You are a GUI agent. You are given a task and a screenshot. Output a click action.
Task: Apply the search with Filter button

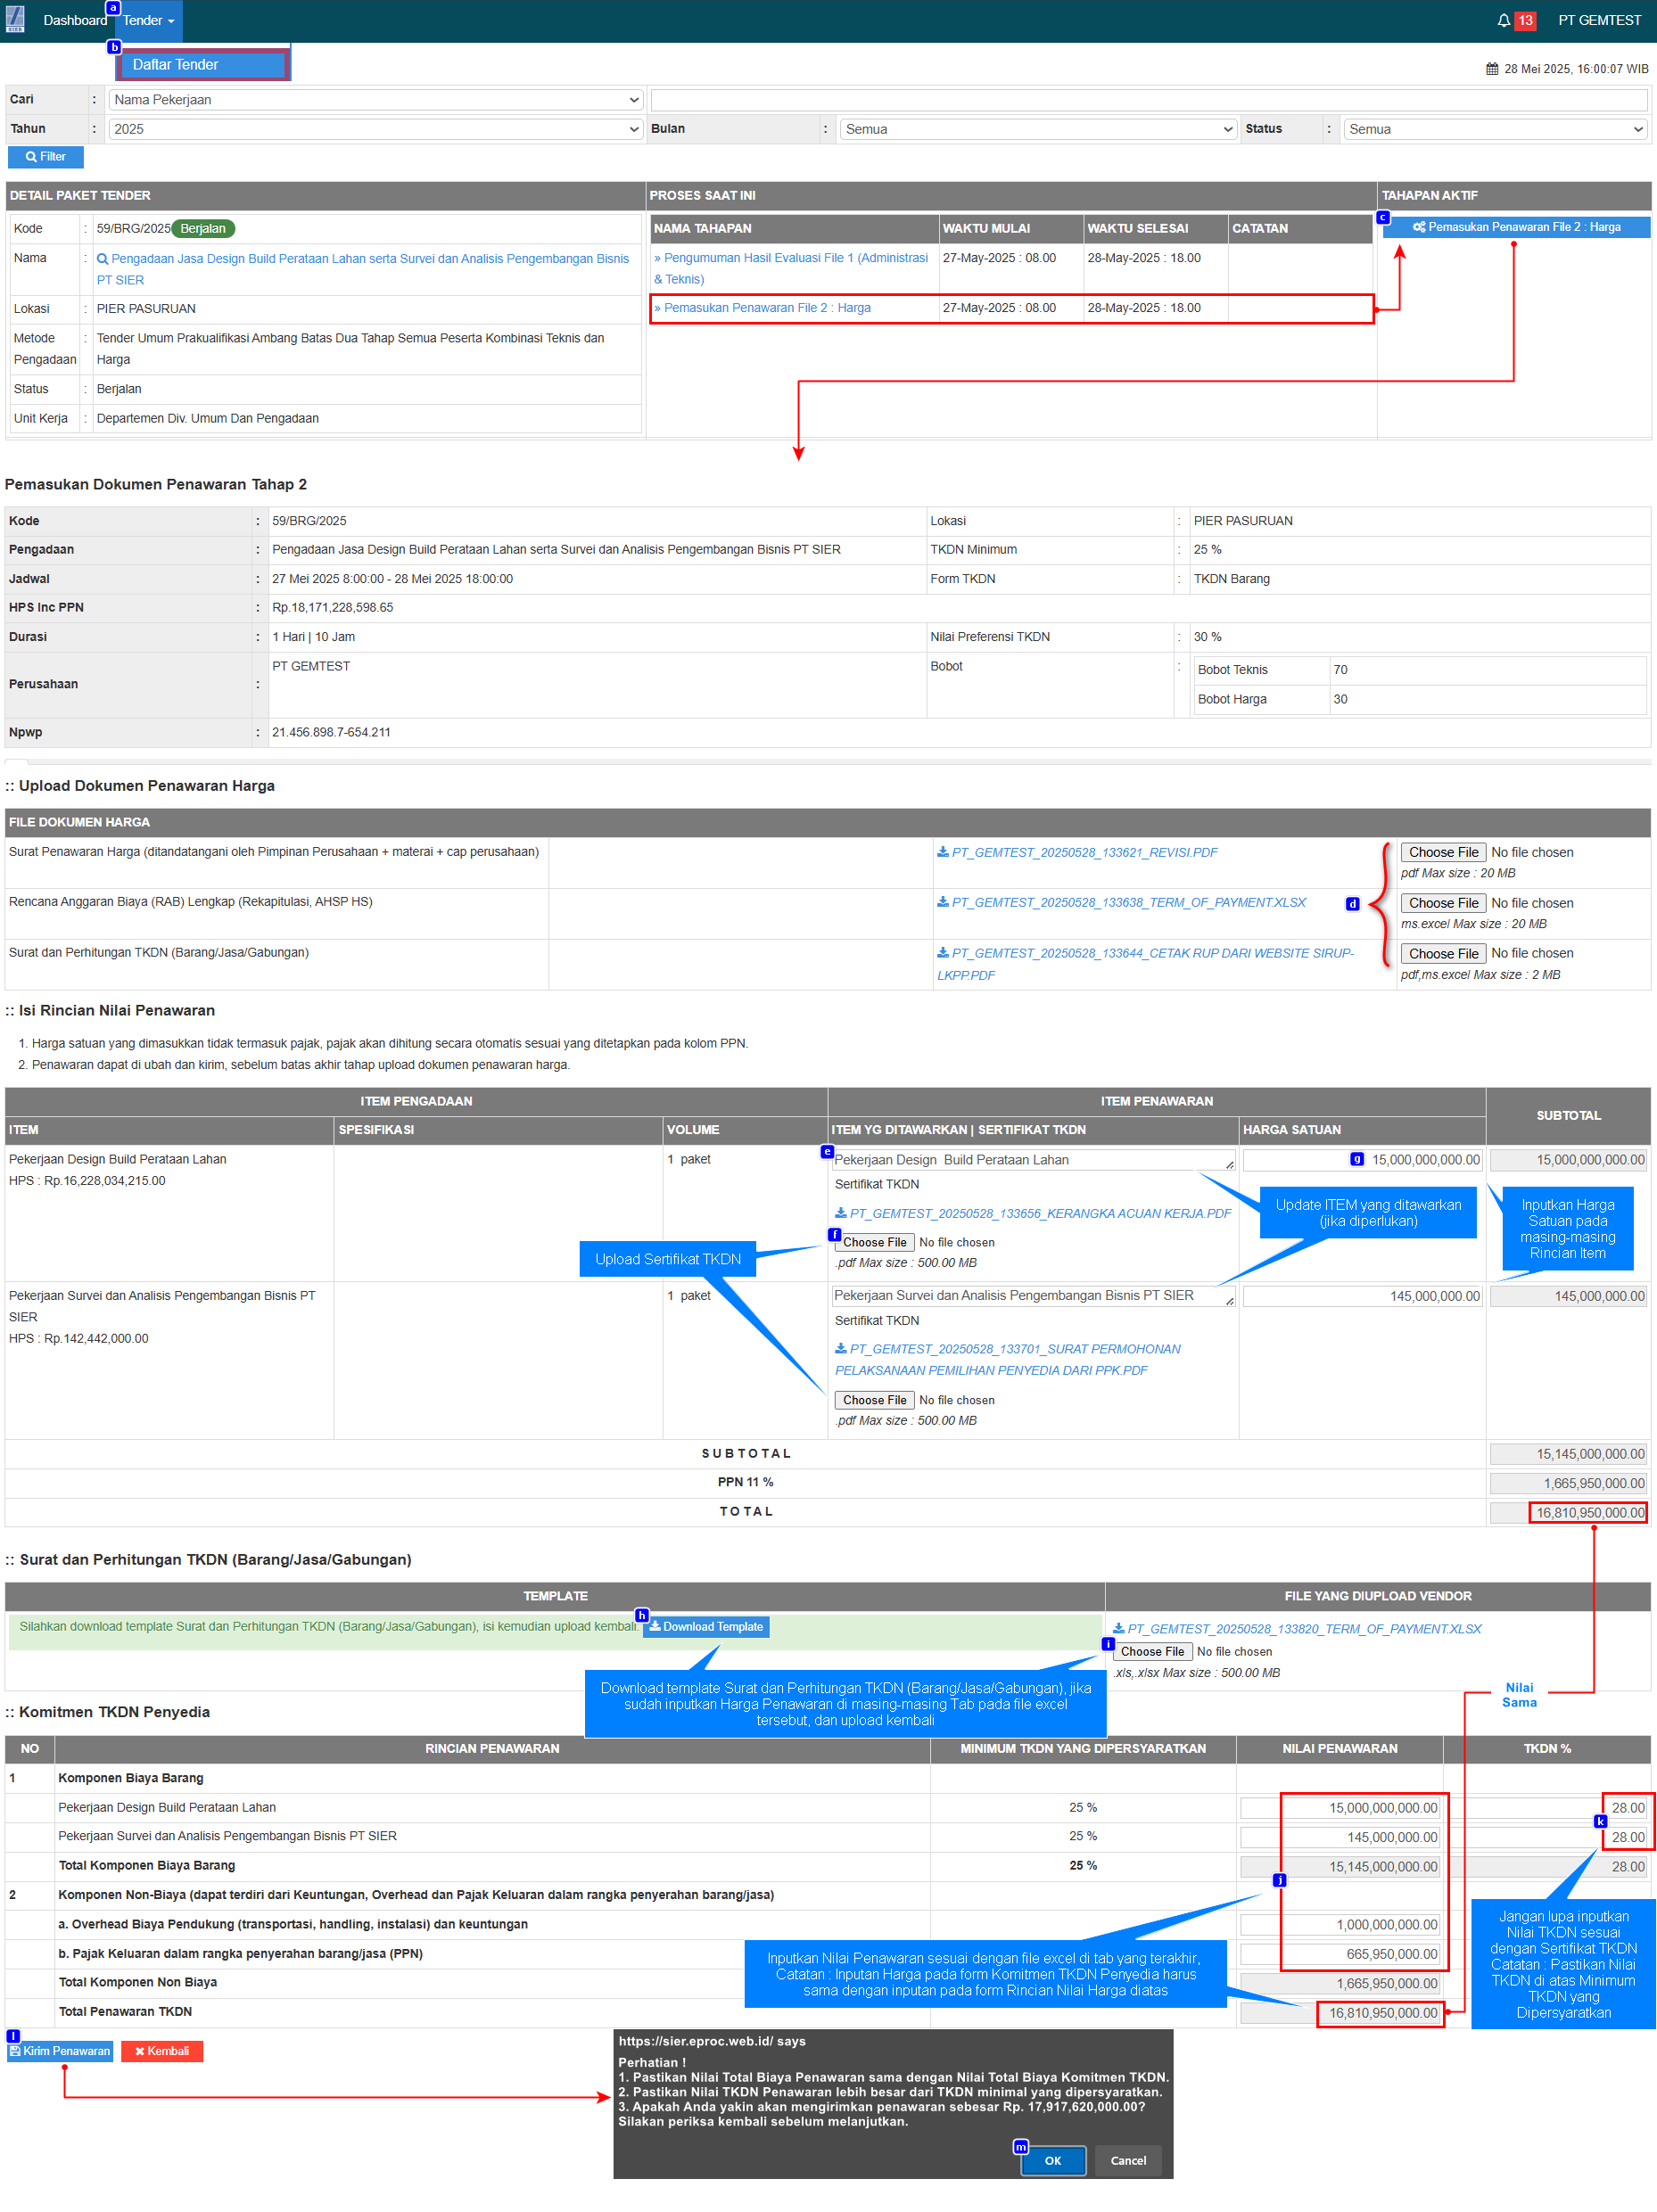[x=46, y=157]
